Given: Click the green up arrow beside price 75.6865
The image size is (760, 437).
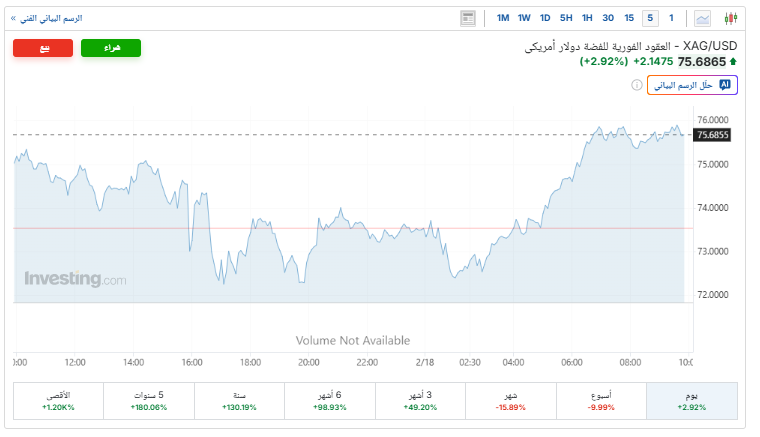Looking at the screenshot, I should point(735,62).
